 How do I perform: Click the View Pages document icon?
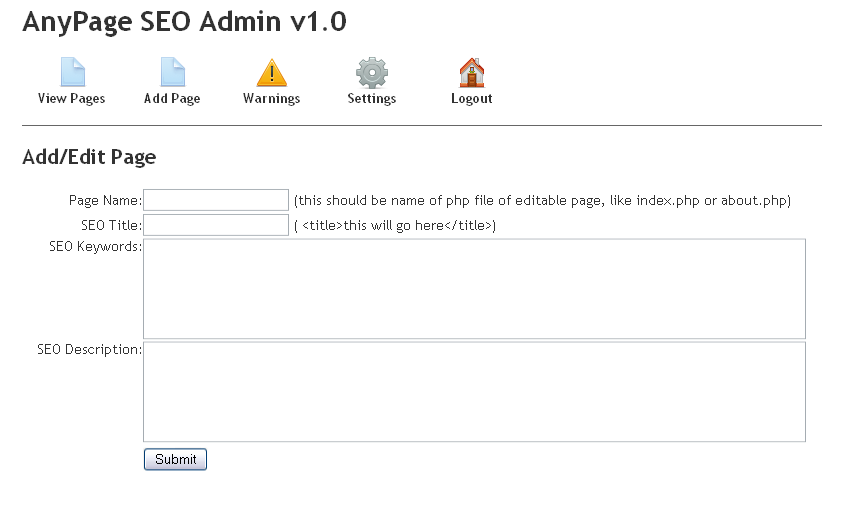(x=72, y=73)
